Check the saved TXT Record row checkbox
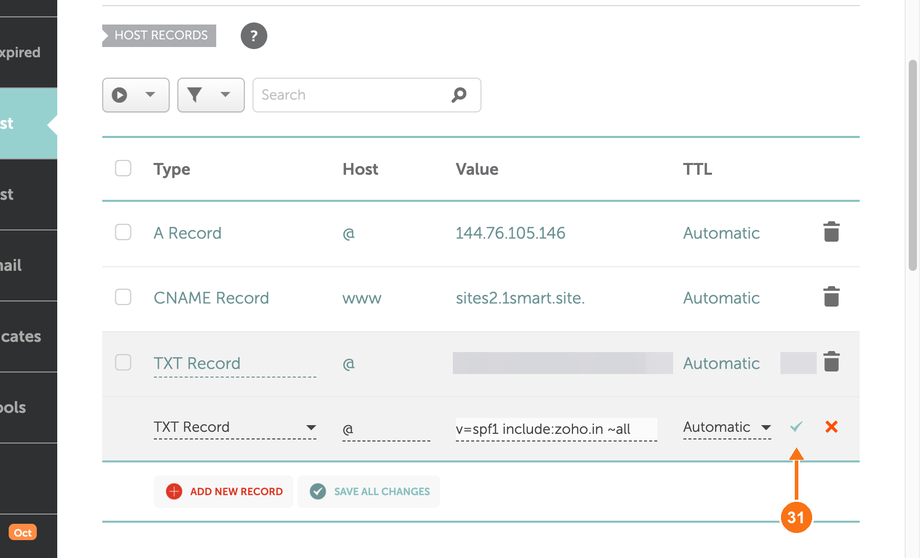 tap(123, 362)
